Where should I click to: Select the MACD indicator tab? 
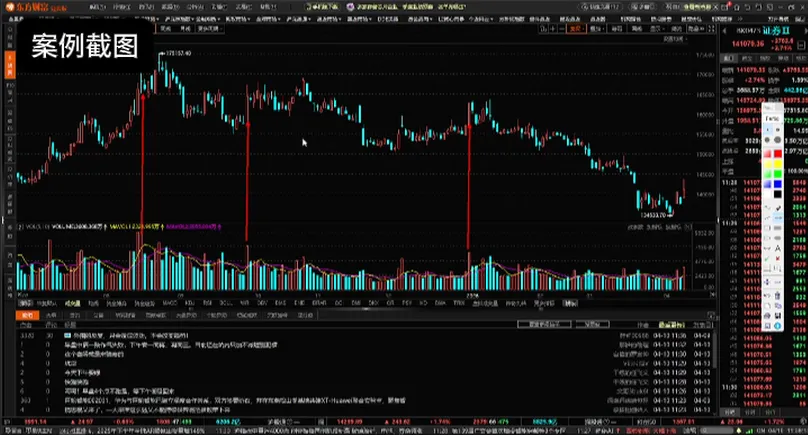pyautogui.click(x=170, y=304)
